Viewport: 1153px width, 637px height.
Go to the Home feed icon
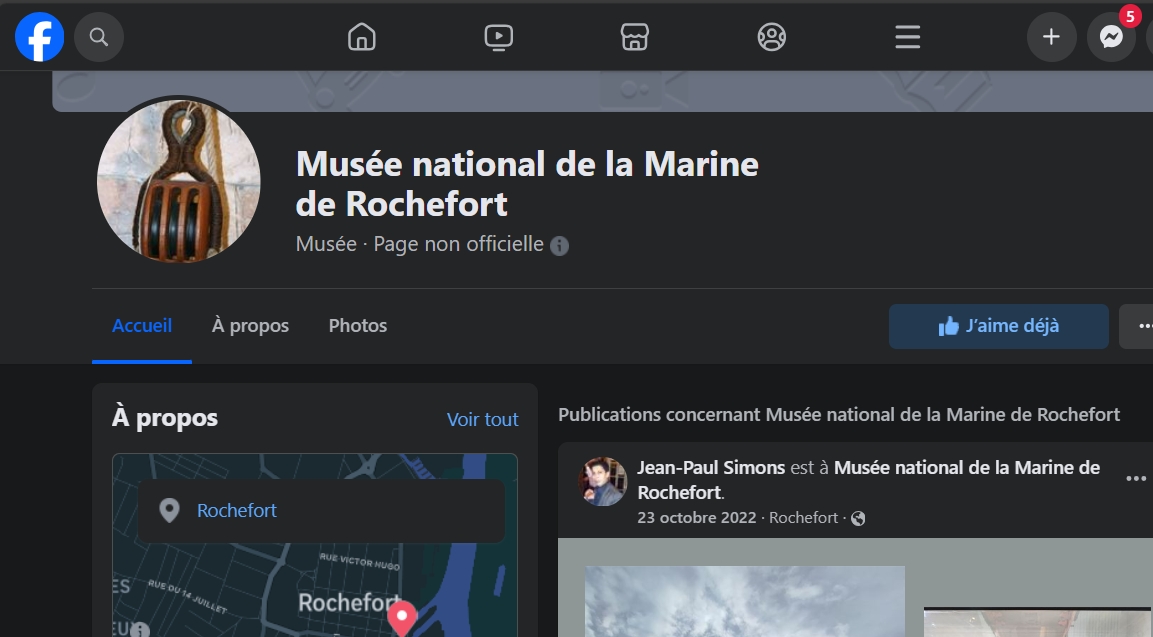pos(362,37)
